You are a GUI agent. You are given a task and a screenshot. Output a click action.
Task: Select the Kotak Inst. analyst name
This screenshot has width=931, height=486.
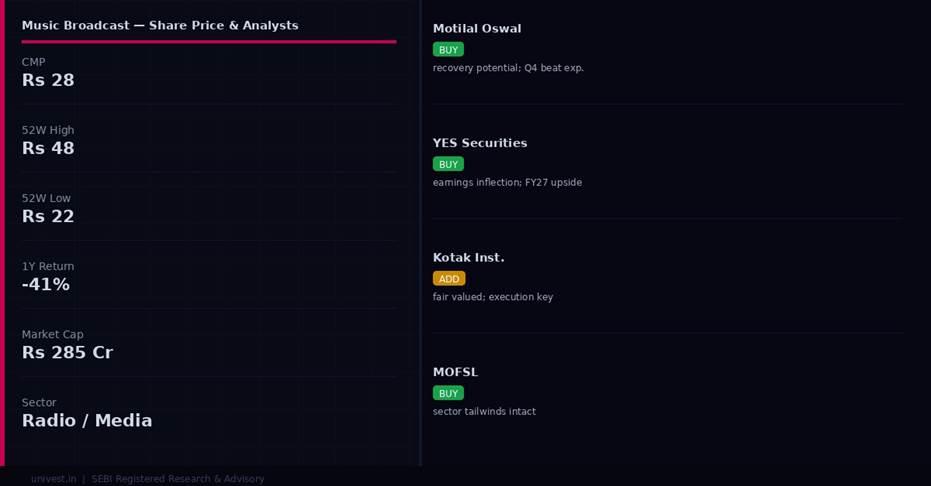468,258
